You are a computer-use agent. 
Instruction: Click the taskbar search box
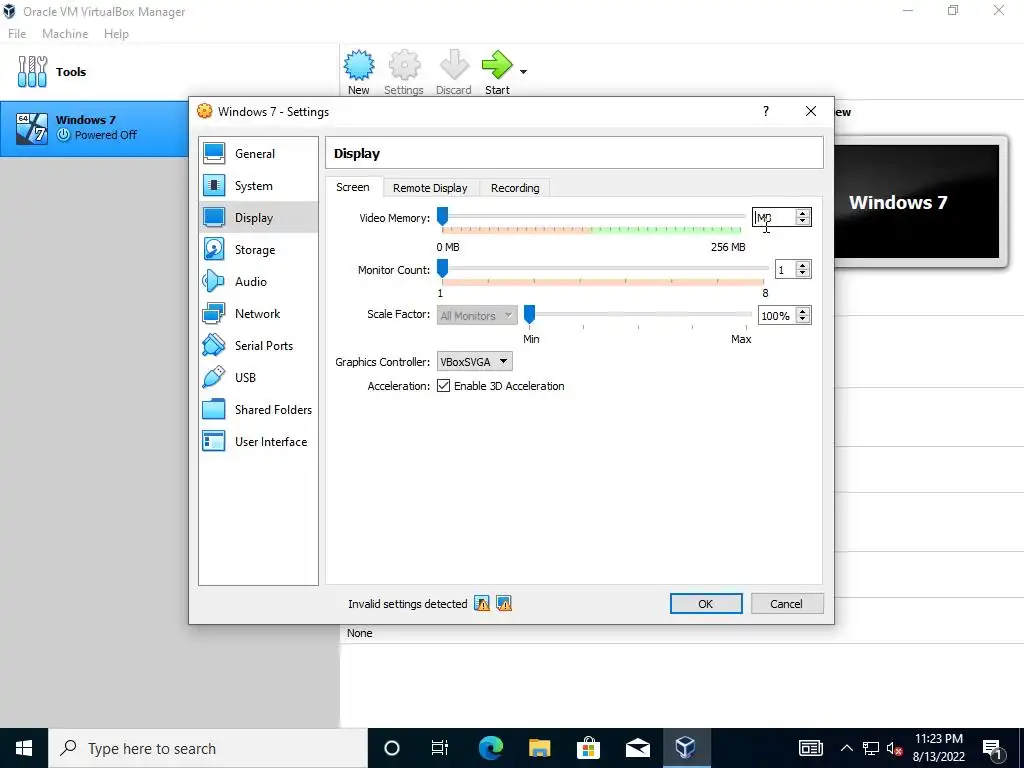[x=208, y=748]
